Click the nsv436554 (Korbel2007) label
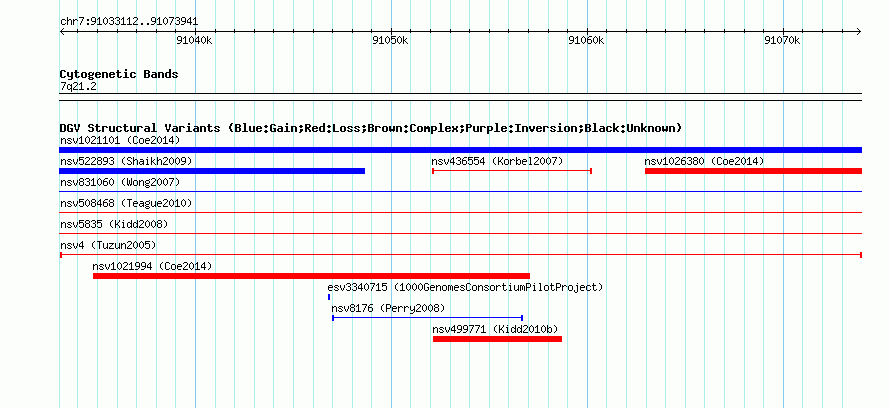 [x=495, y=161]
